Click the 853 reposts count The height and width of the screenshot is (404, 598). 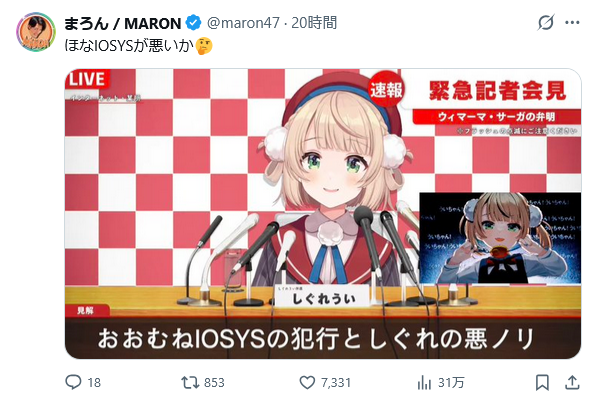pos(214,383)
